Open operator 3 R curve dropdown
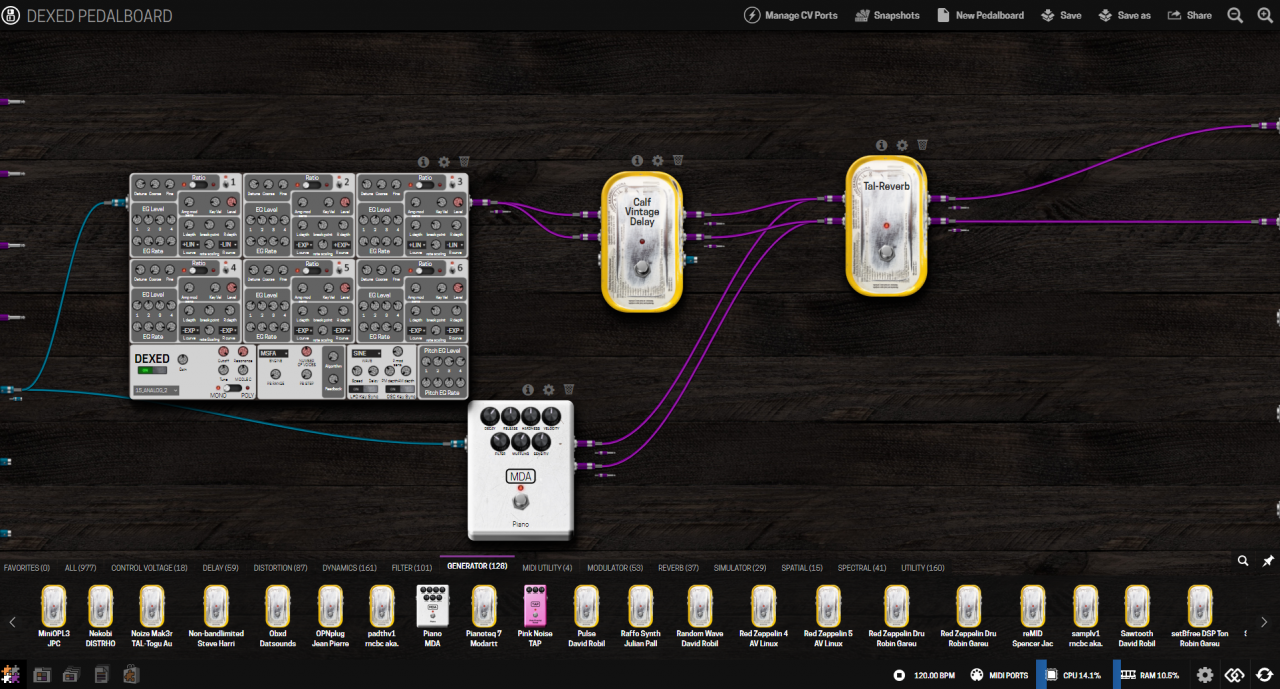Screen dimensions: 1280x689 (x=455, y=245)
